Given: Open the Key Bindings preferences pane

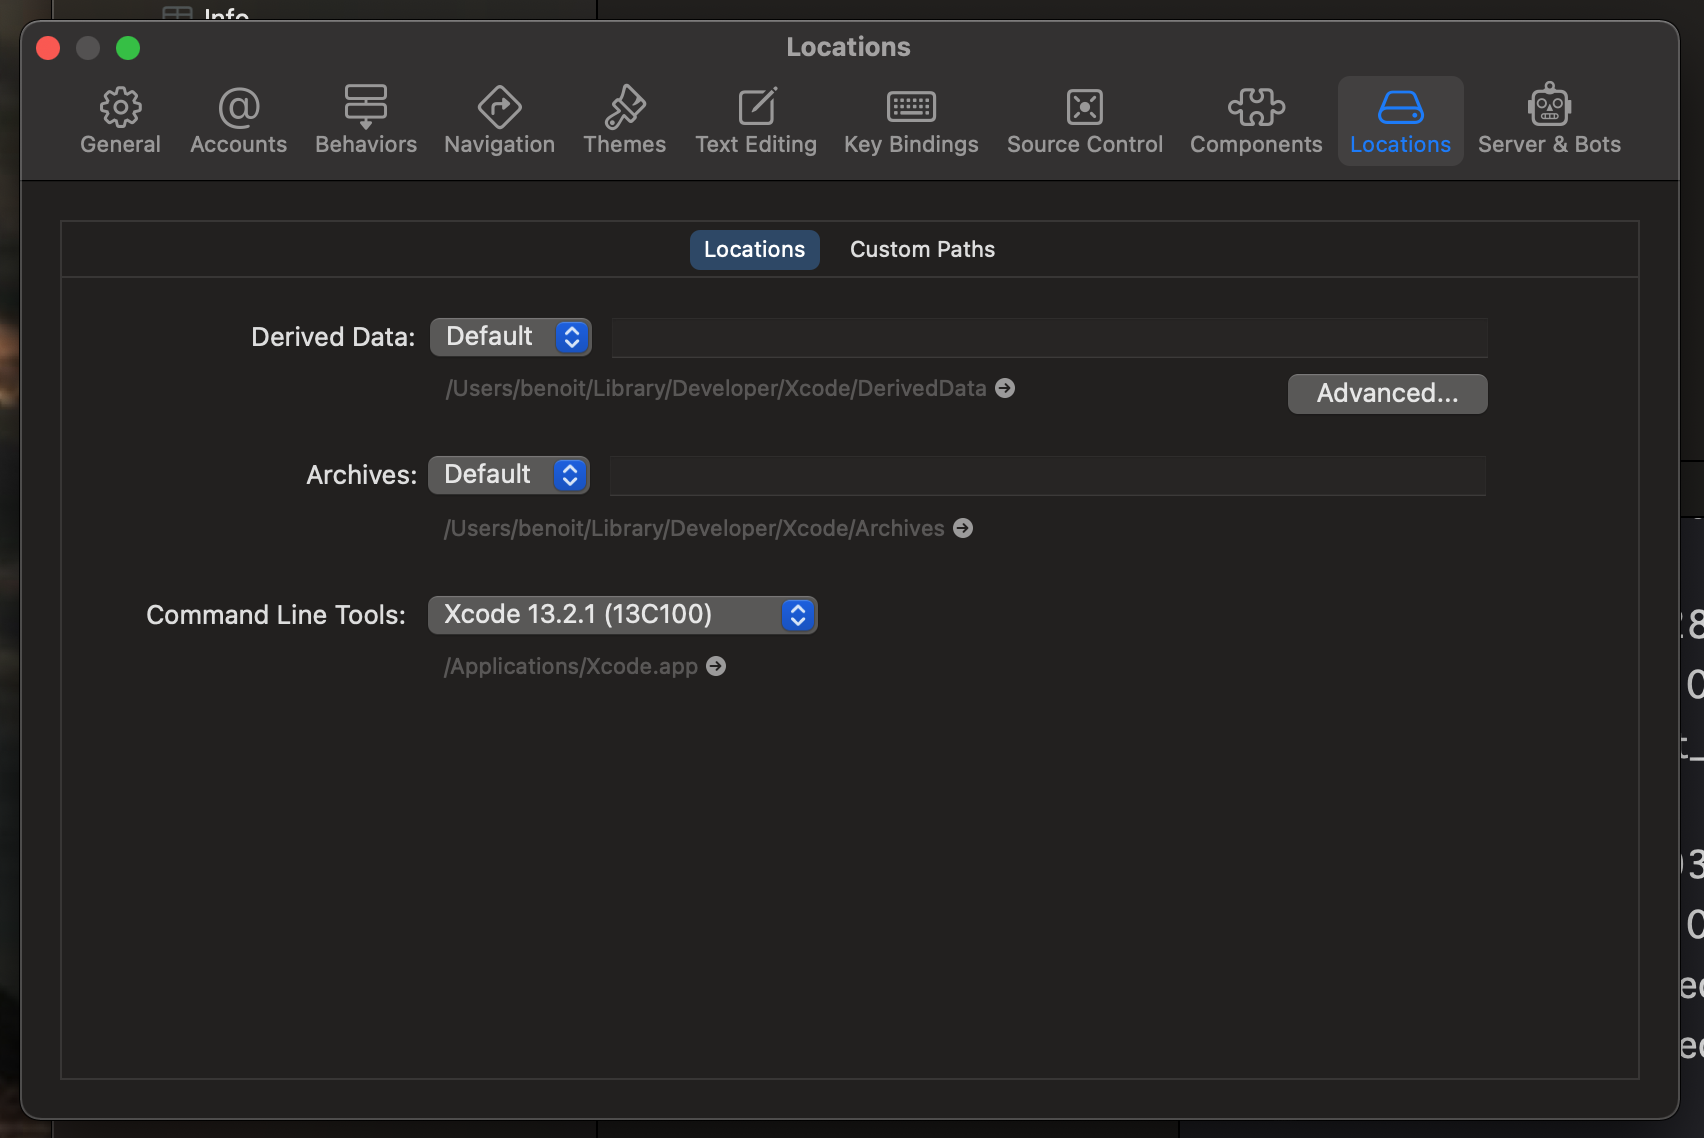Looking at the screenshot, I should [911, 120].
